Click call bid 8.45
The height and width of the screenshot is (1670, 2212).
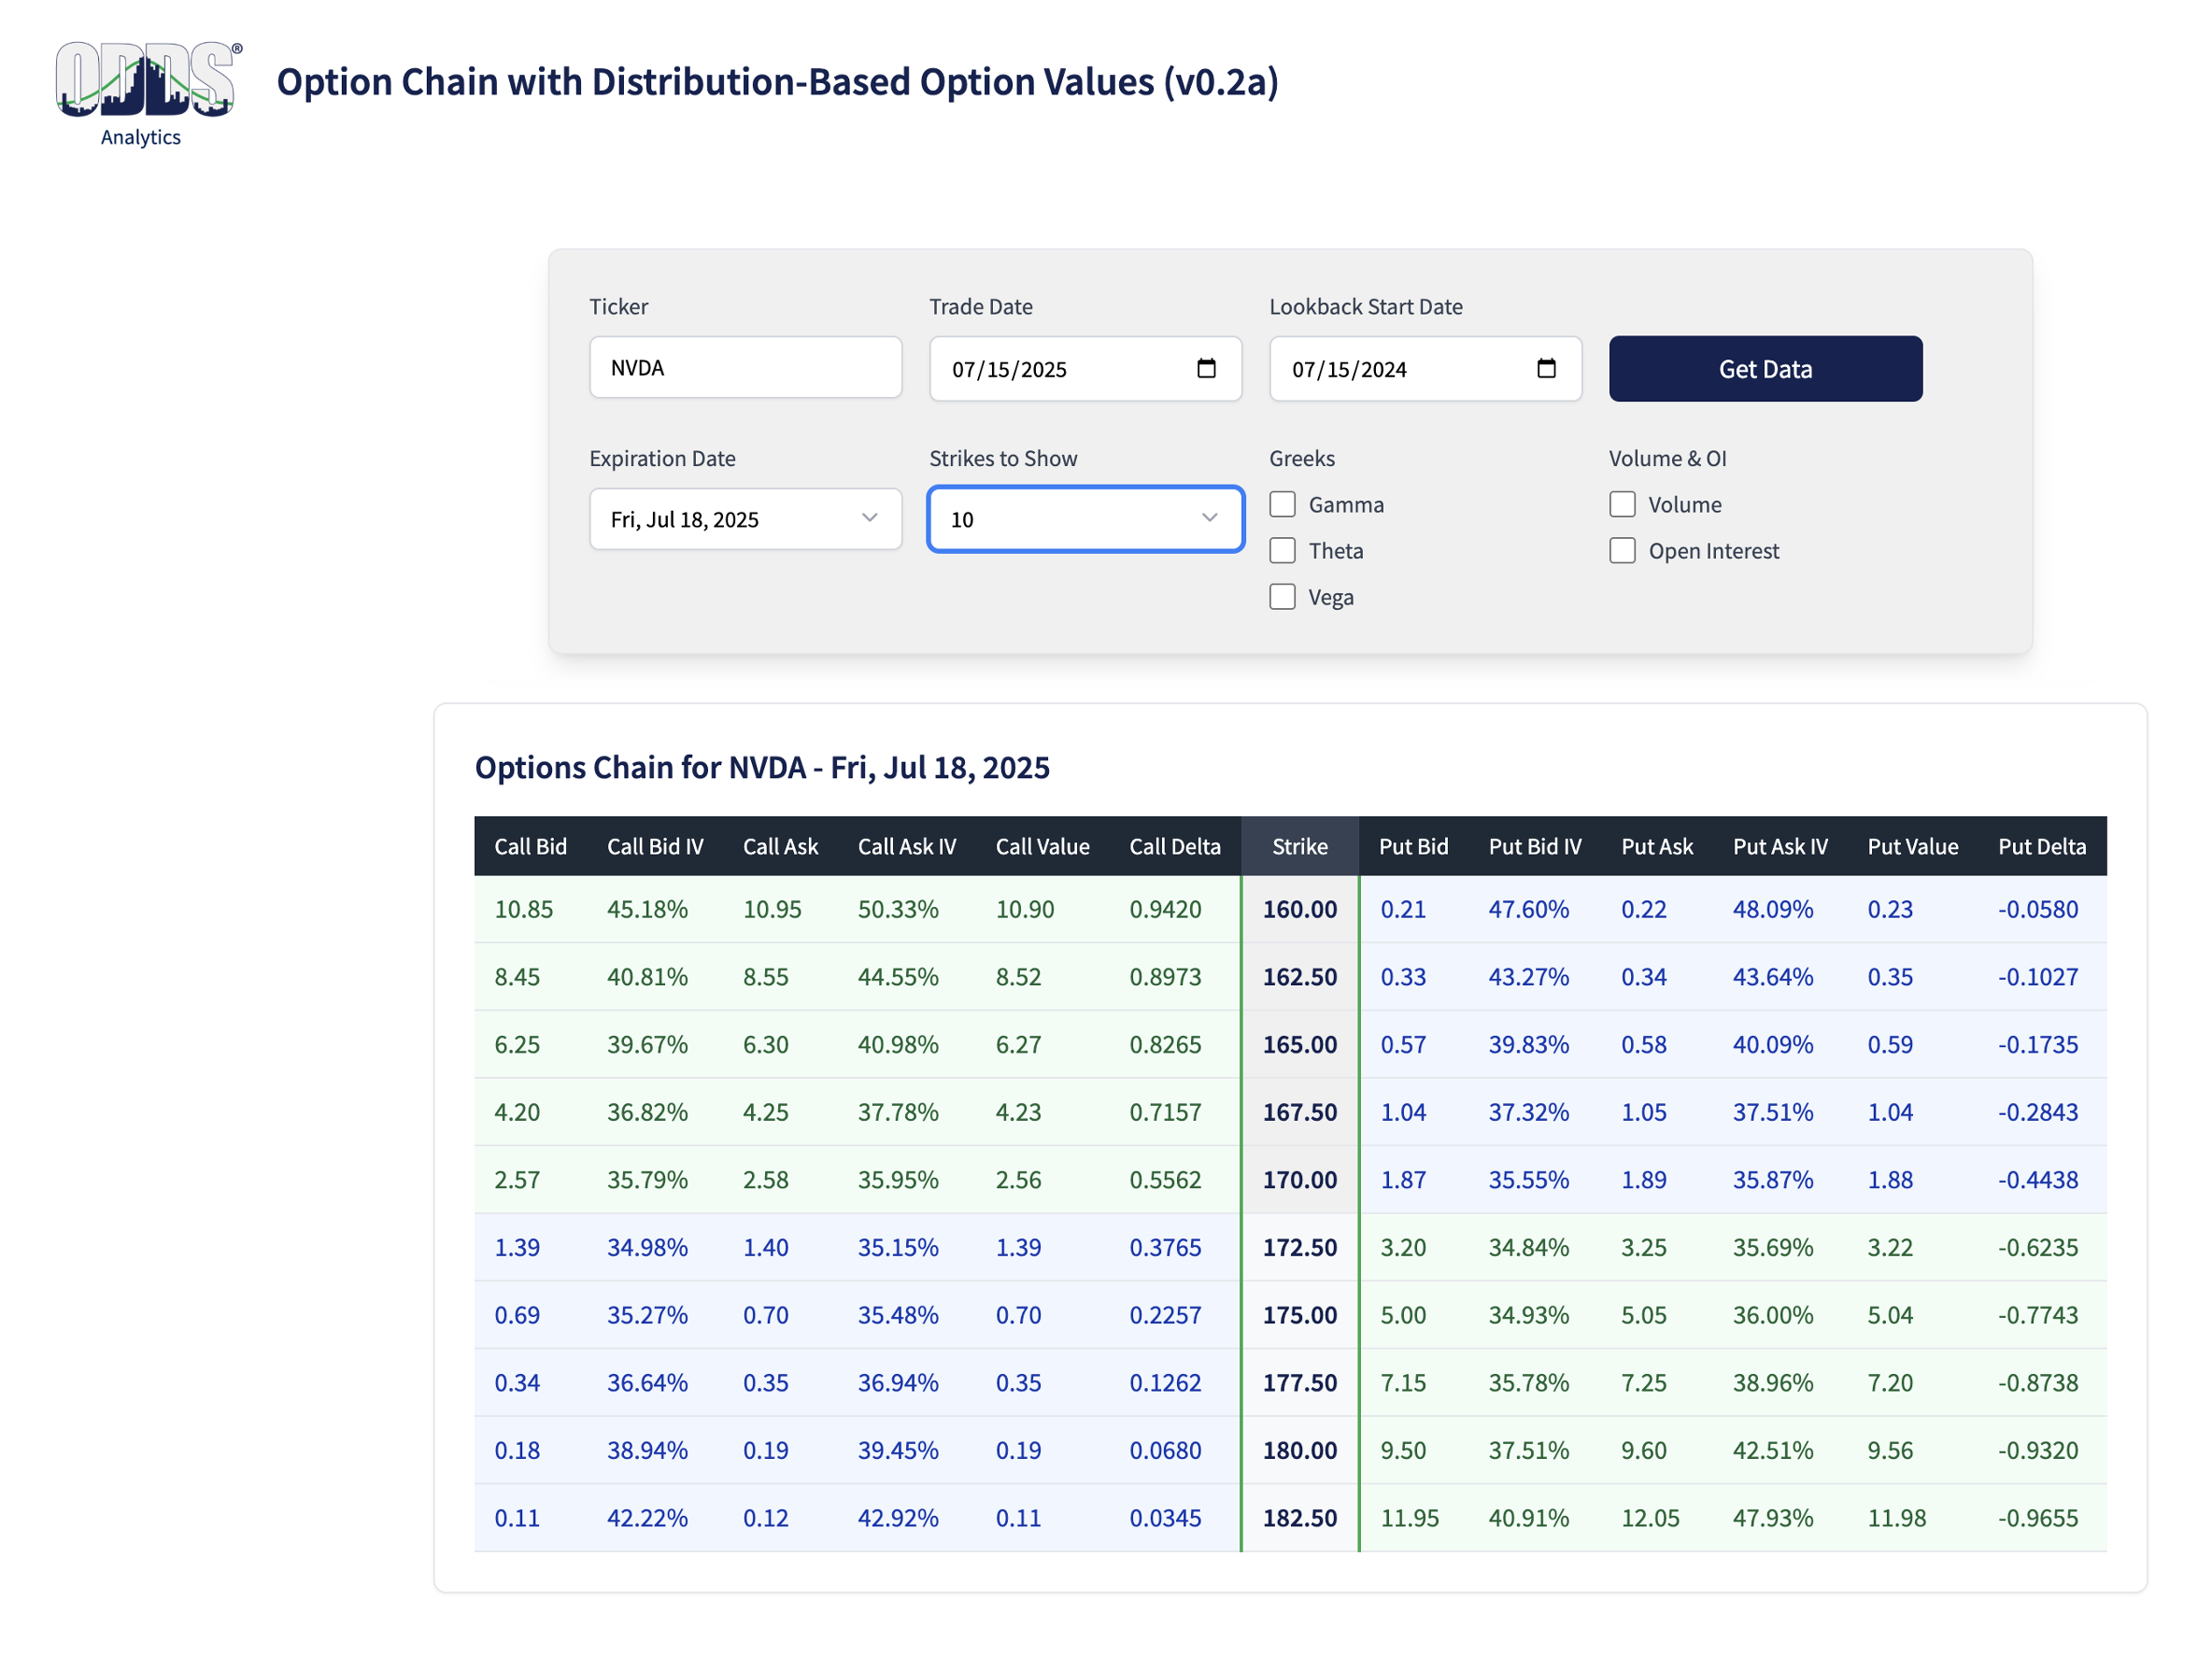(x=516, y=977)
